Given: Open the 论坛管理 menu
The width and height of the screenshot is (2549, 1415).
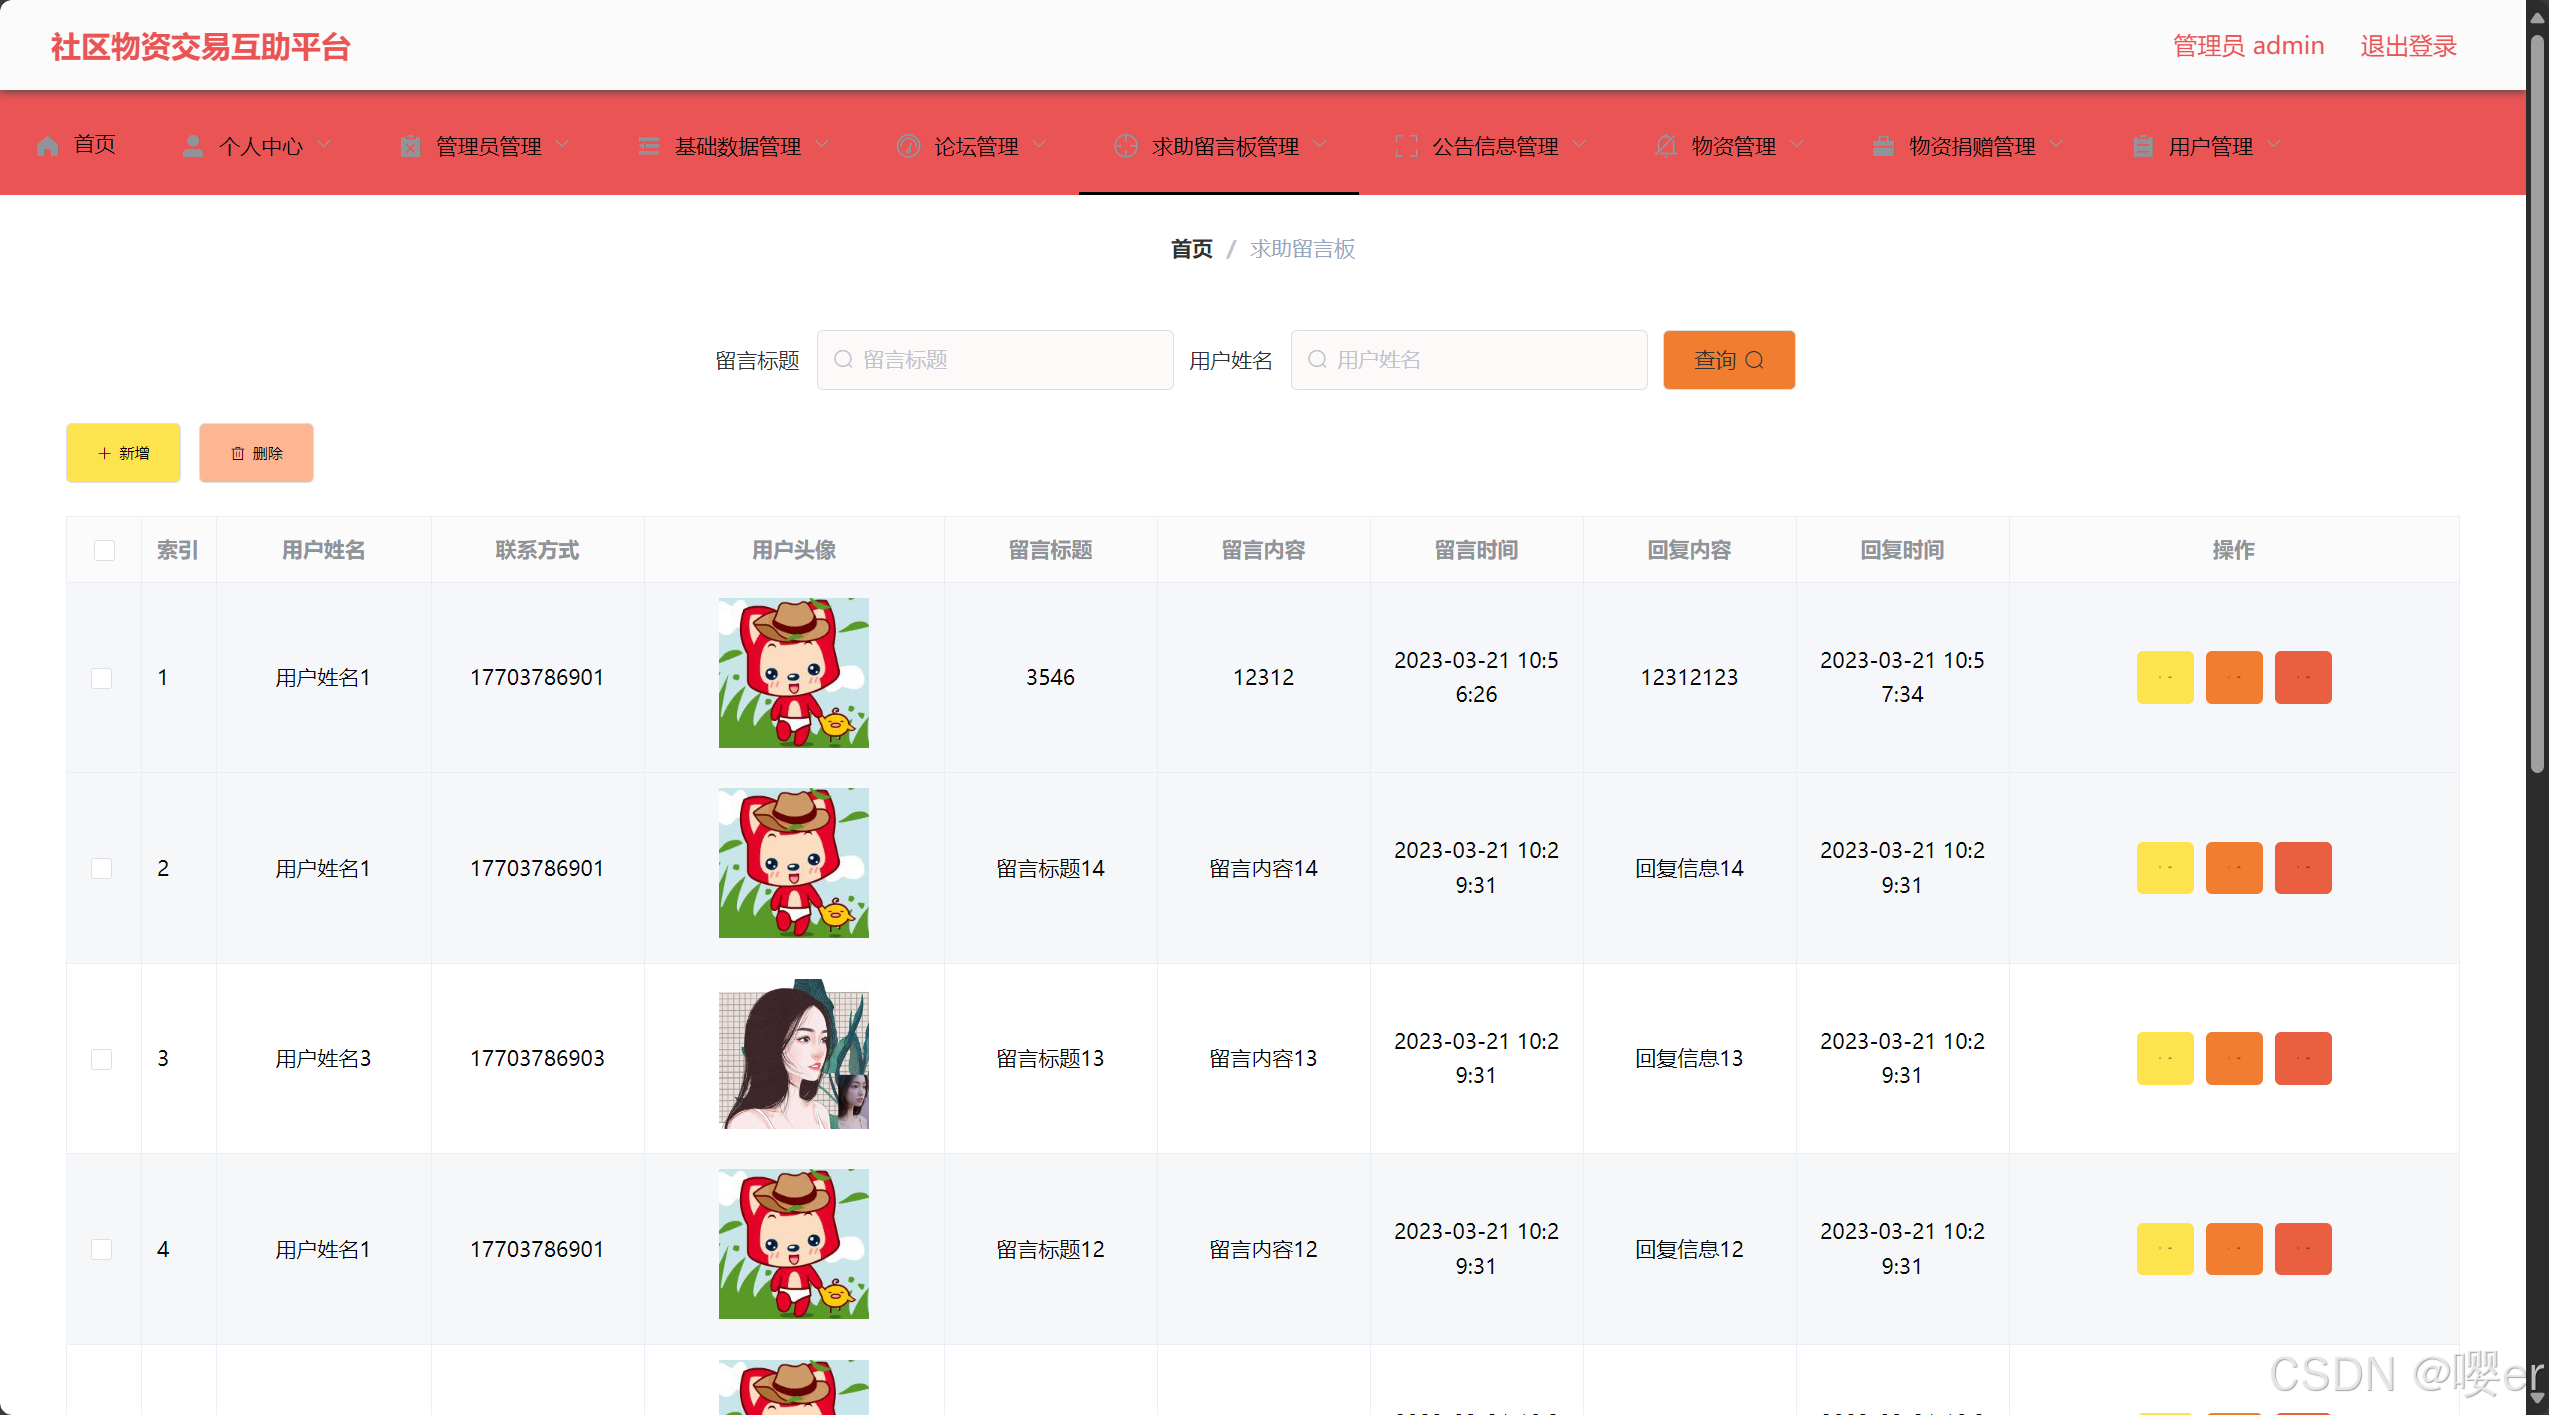Looking at the screenshot, I should pos(975,146).
